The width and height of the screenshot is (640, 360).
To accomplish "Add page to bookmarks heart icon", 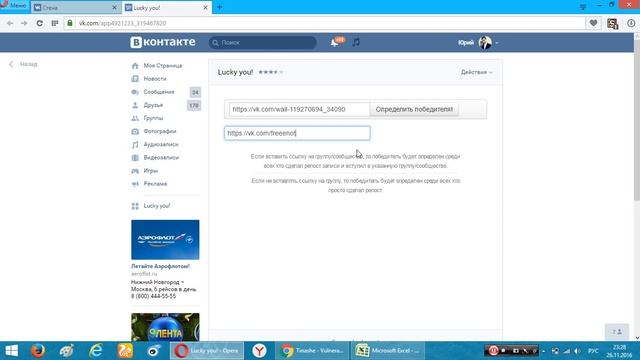I will 593,23.
